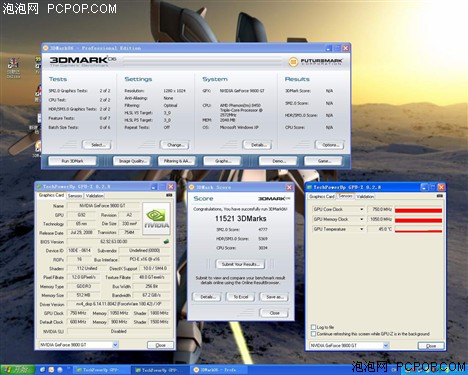Open Graphics Card tab in left GPU-Z window
This screenshot has width=468, height=375.
coord(51,195)
